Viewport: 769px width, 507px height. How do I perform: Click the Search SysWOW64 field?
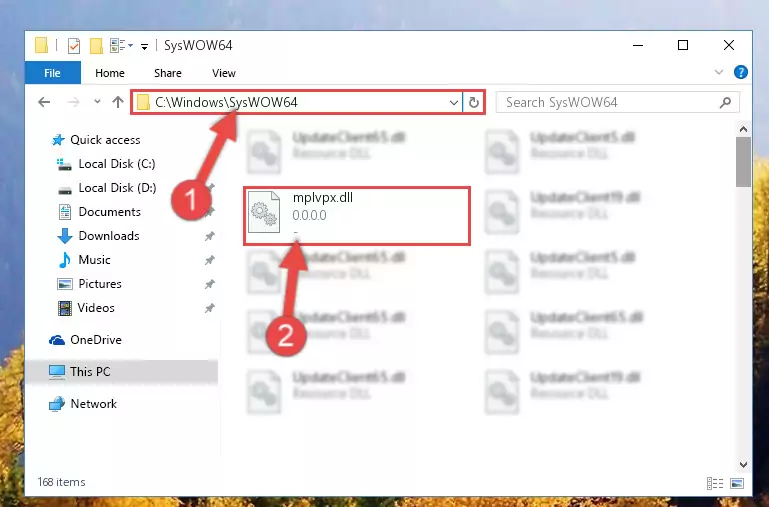coord(617,102)
